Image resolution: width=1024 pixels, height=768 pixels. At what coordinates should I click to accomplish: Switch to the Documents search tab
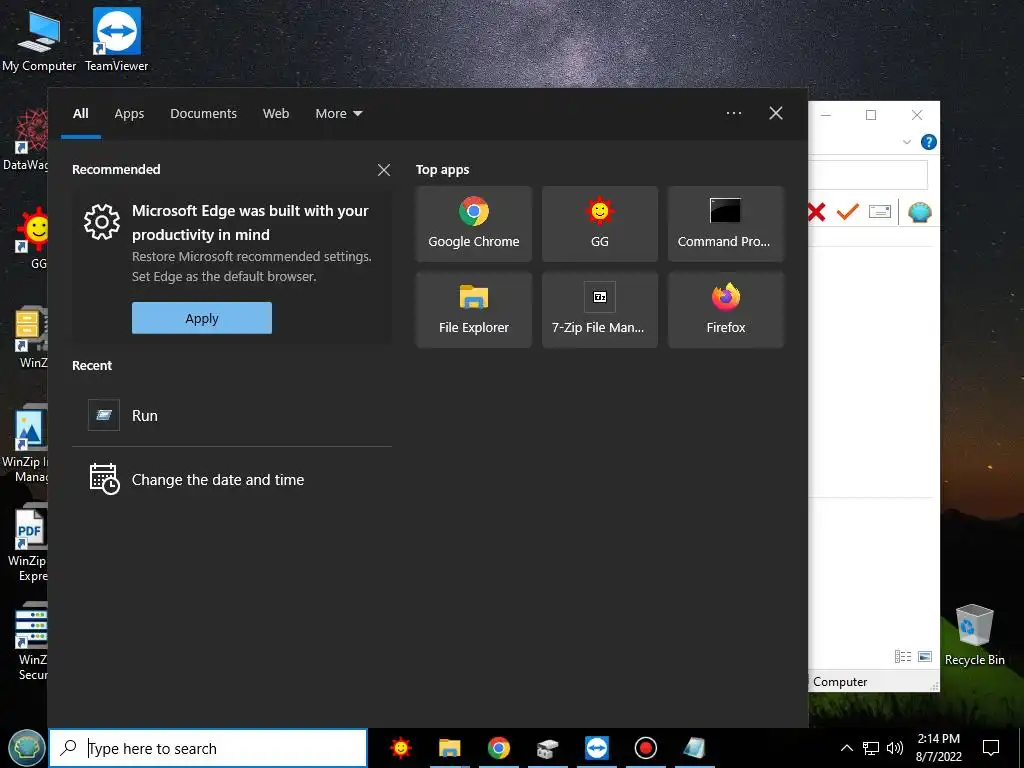(x=203, y=114)
